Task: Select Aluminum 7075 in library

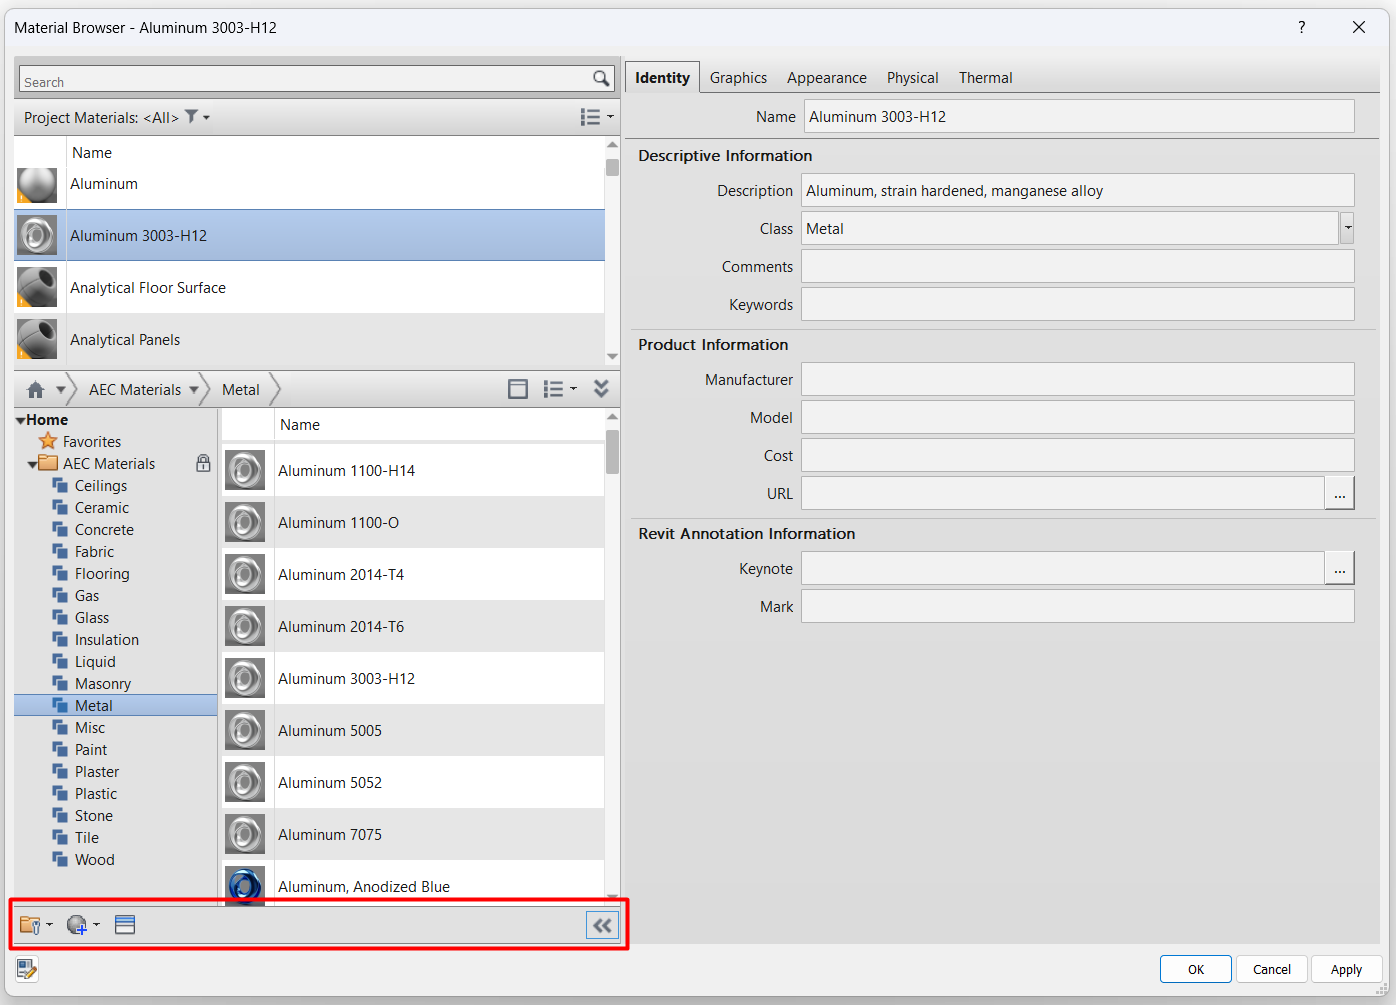Action: pyautogui.click(x=413, y=834)
